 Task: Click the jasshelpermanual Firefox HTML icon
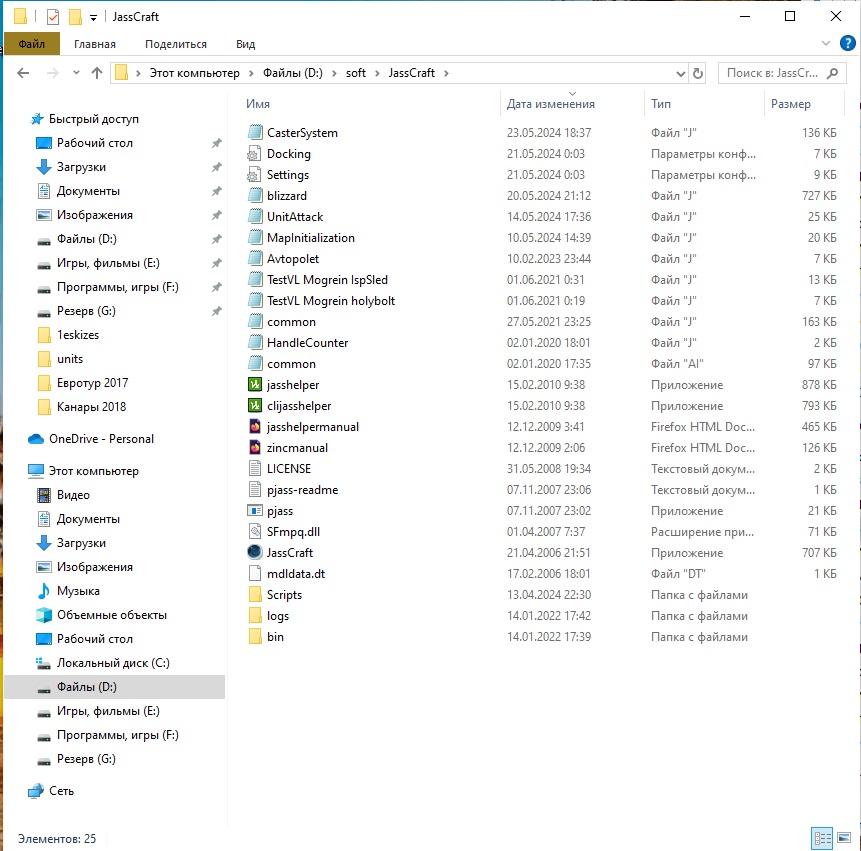(254, 426)
